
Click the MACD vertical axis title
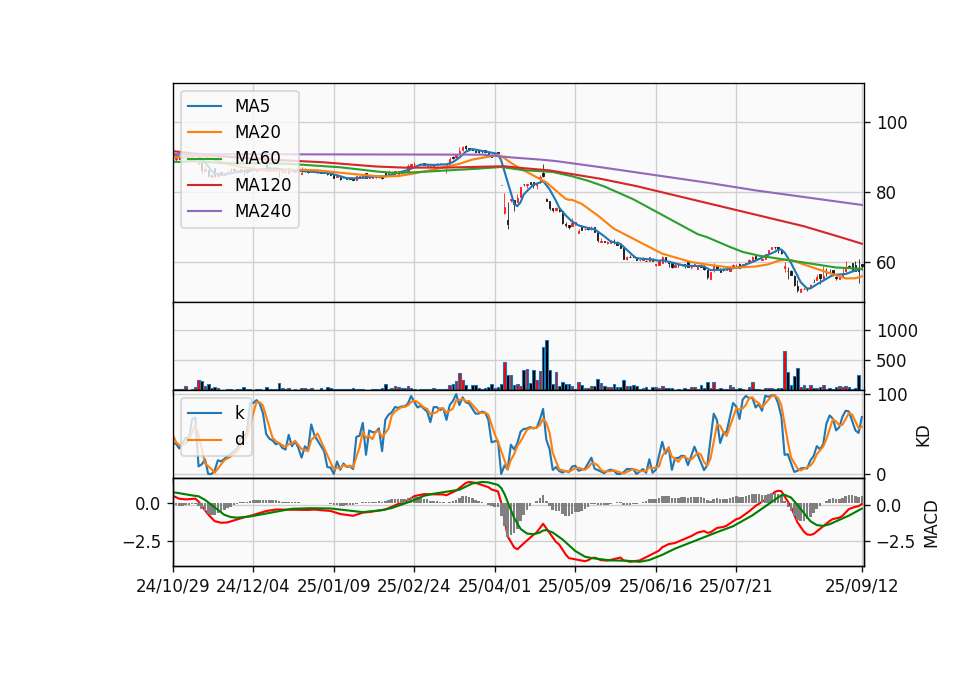tap(931, 524)
